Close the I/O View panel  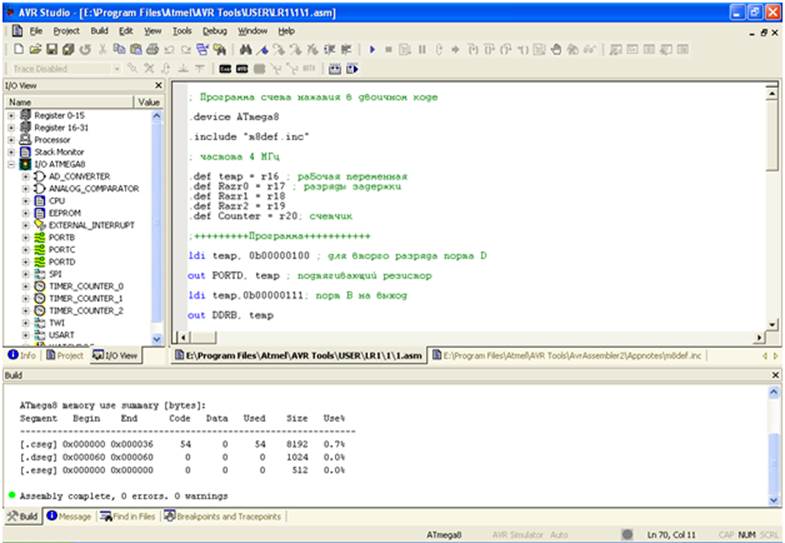pos(158,86)
